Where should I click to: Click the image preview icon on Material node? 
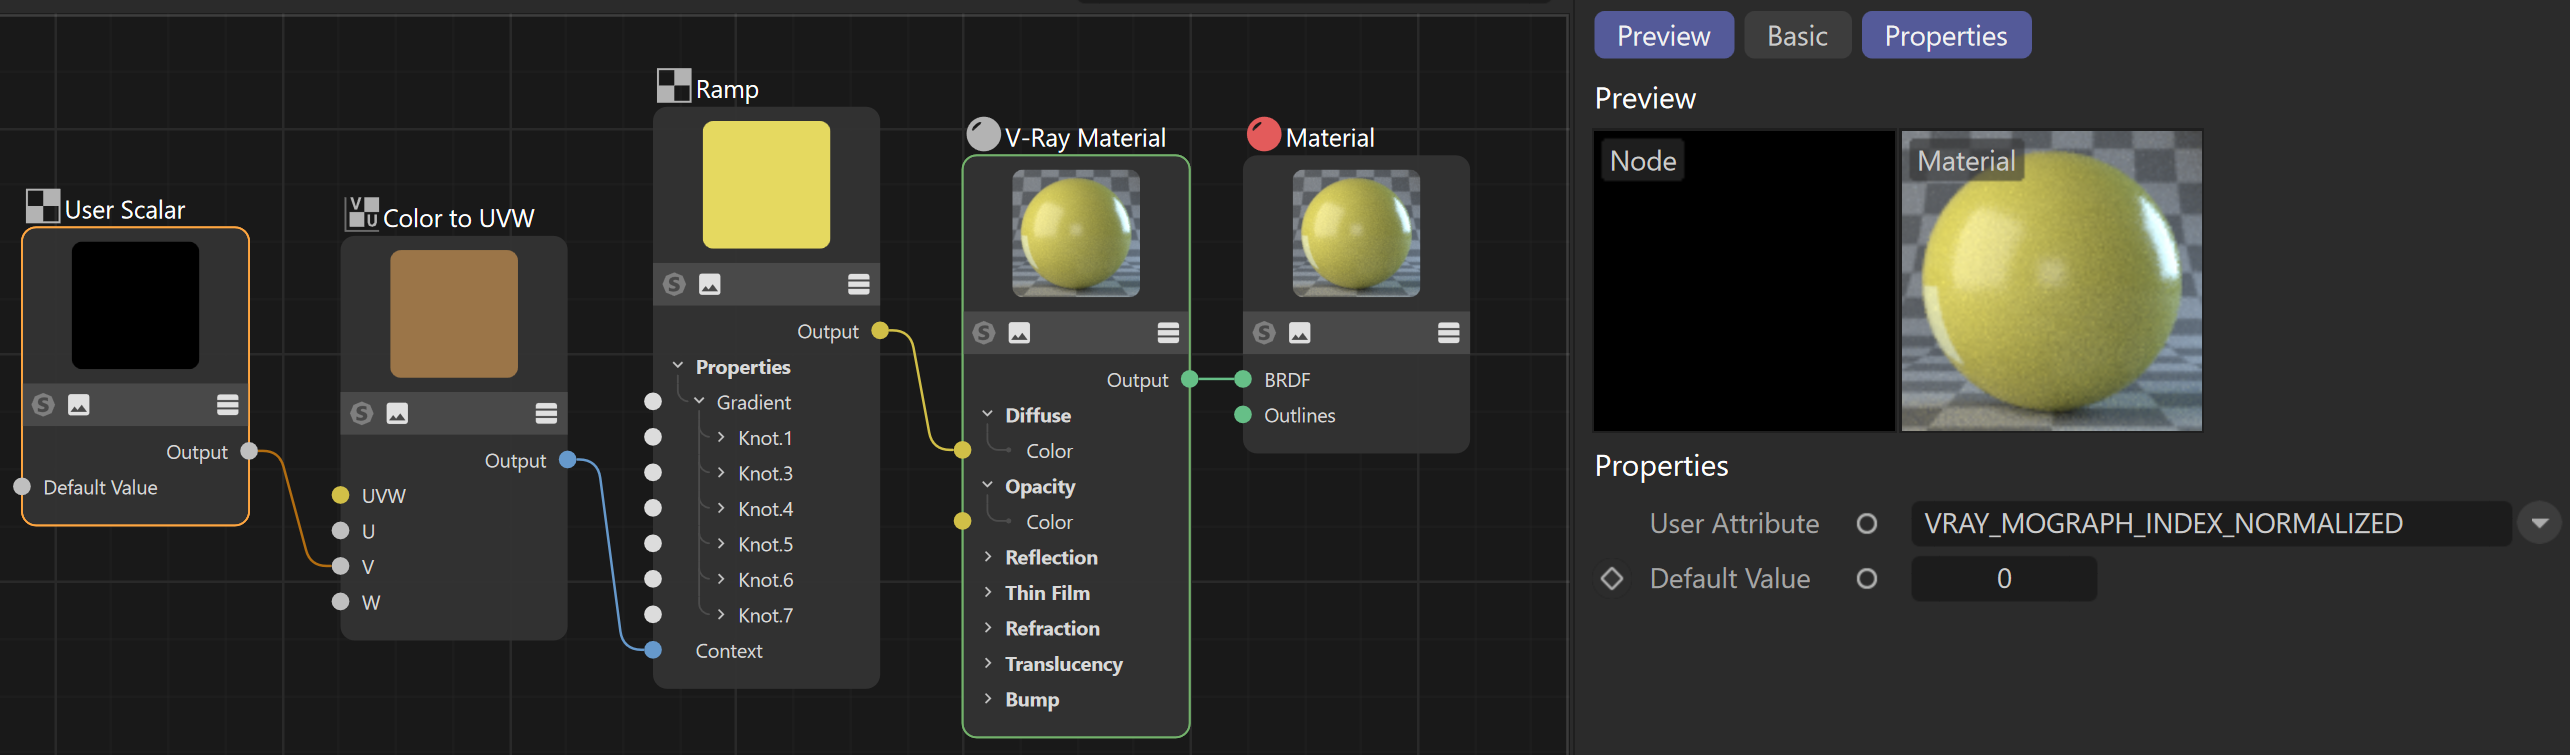coord(1300,333)
